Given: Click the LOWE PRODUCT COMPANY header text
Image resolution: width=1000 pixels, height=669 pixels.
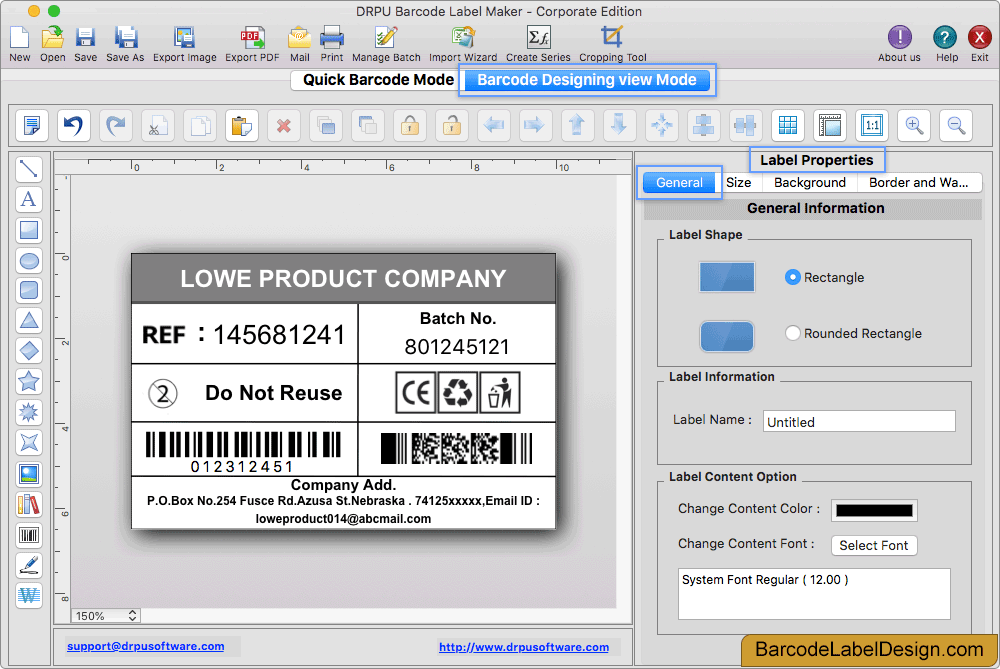Looking at the screenshot, I should 343,279.
